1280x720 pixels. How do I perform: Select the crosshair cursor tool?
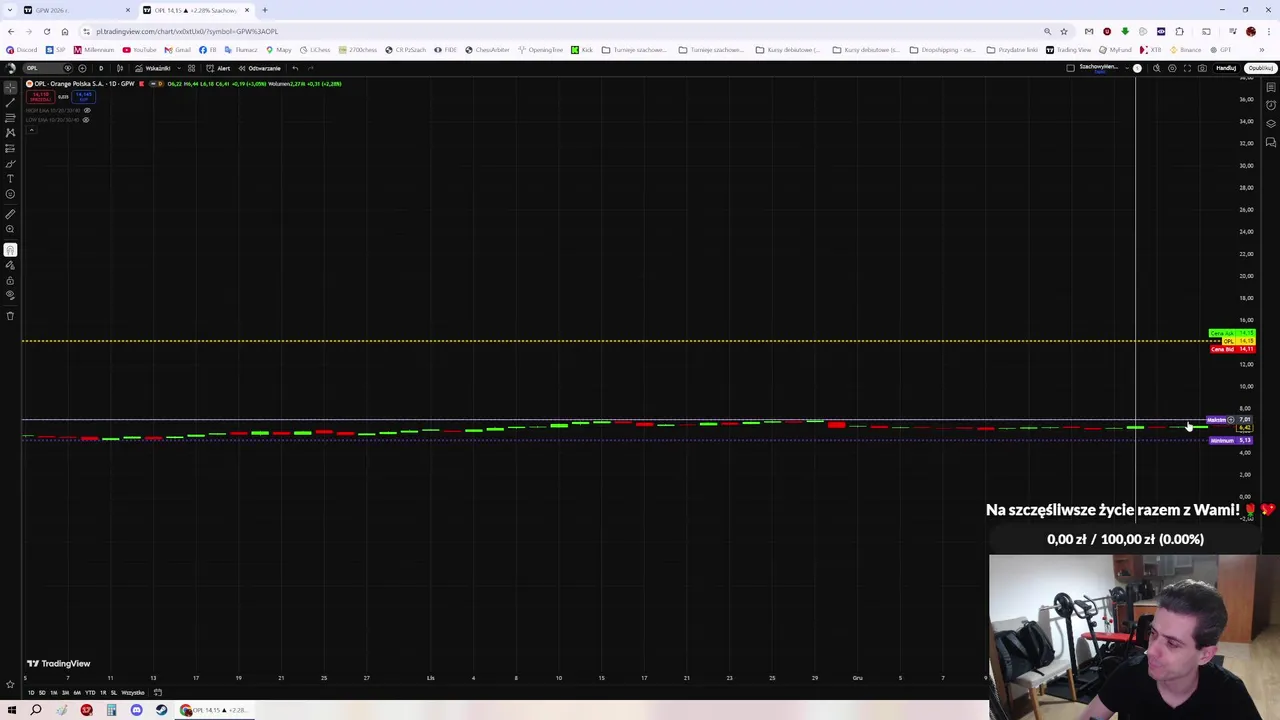point(10,87)
